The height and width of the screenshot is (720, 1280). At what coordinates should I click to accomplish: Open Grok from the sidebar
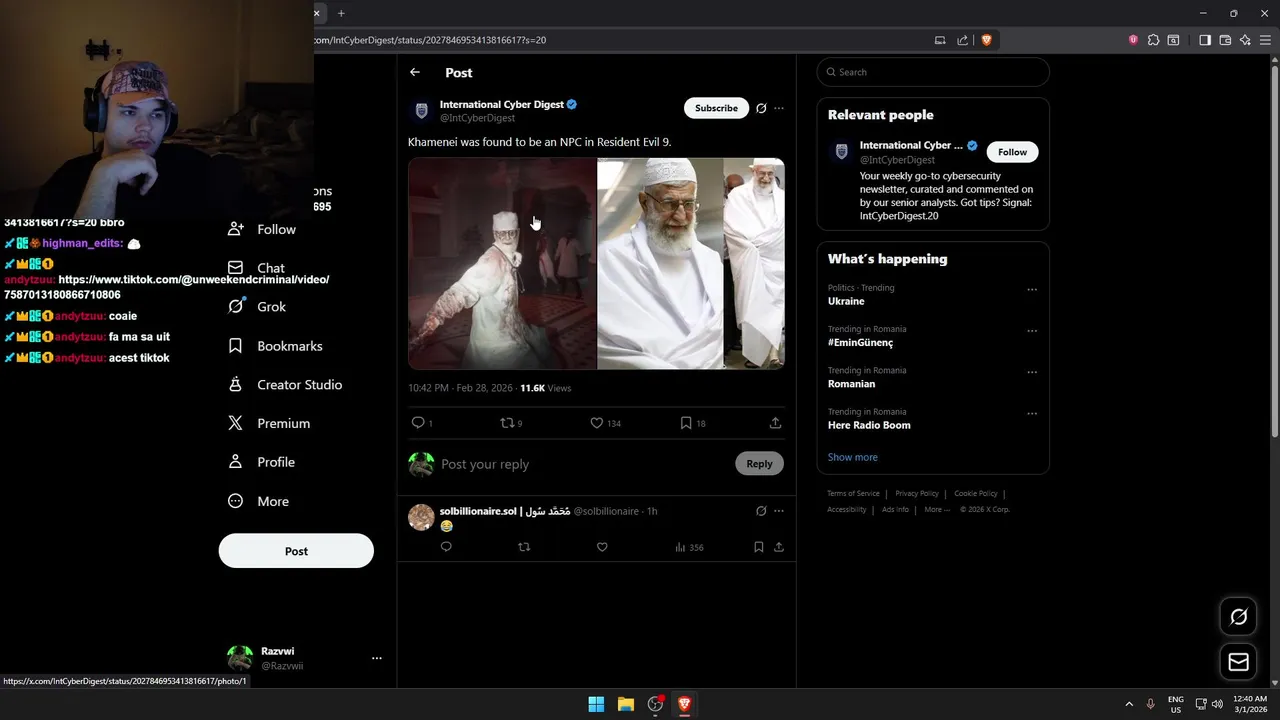pyautogui.click(x=258, y=307)
